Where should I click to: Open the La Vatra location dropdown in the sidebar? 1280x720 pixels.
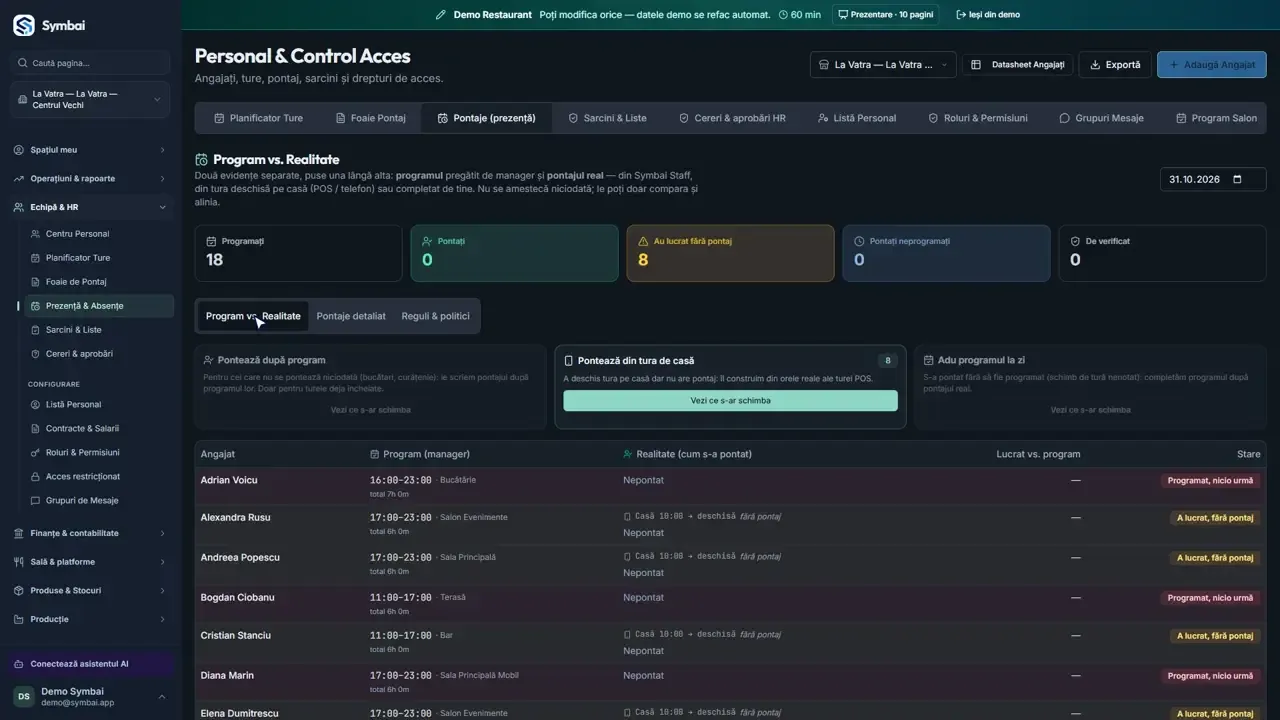tap(90, 100)
